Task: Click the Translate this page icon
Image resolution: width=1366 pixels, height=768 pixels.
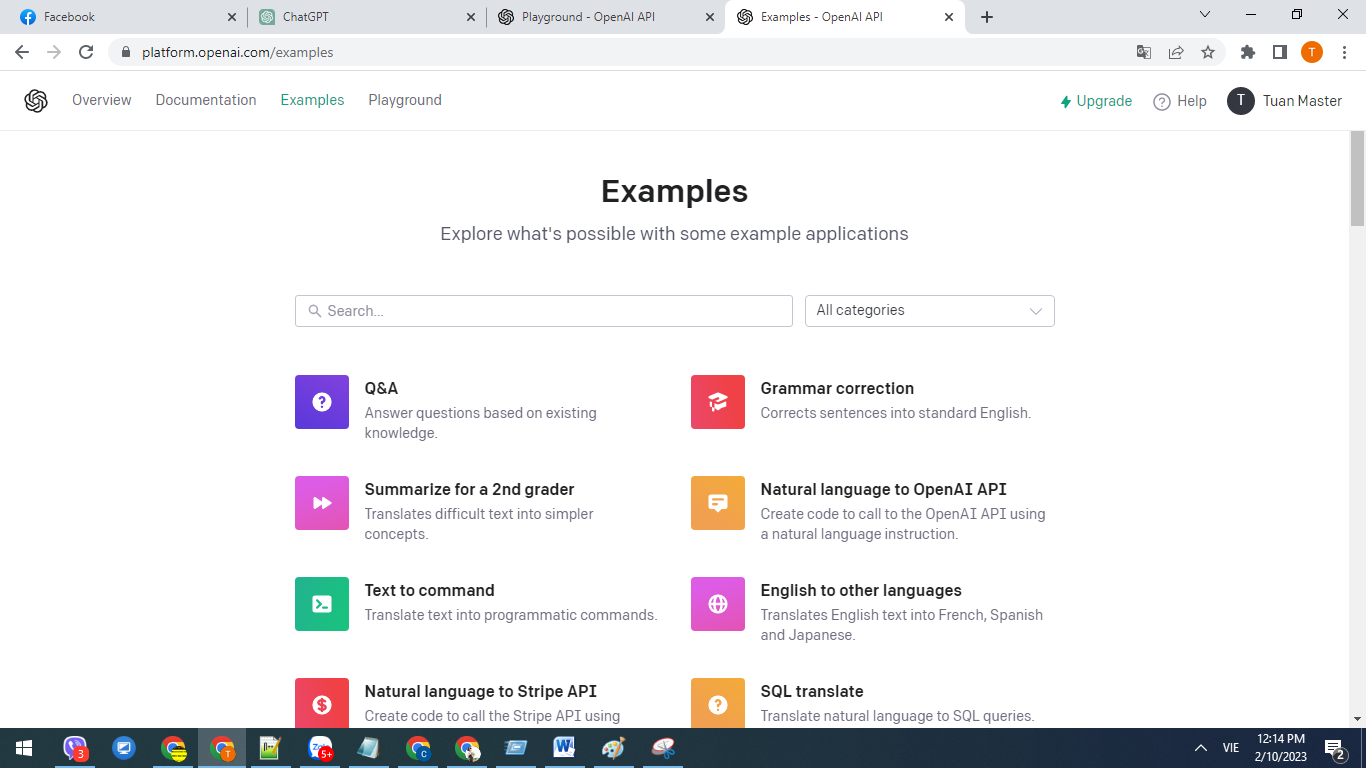Action: tap(1144, 52)
